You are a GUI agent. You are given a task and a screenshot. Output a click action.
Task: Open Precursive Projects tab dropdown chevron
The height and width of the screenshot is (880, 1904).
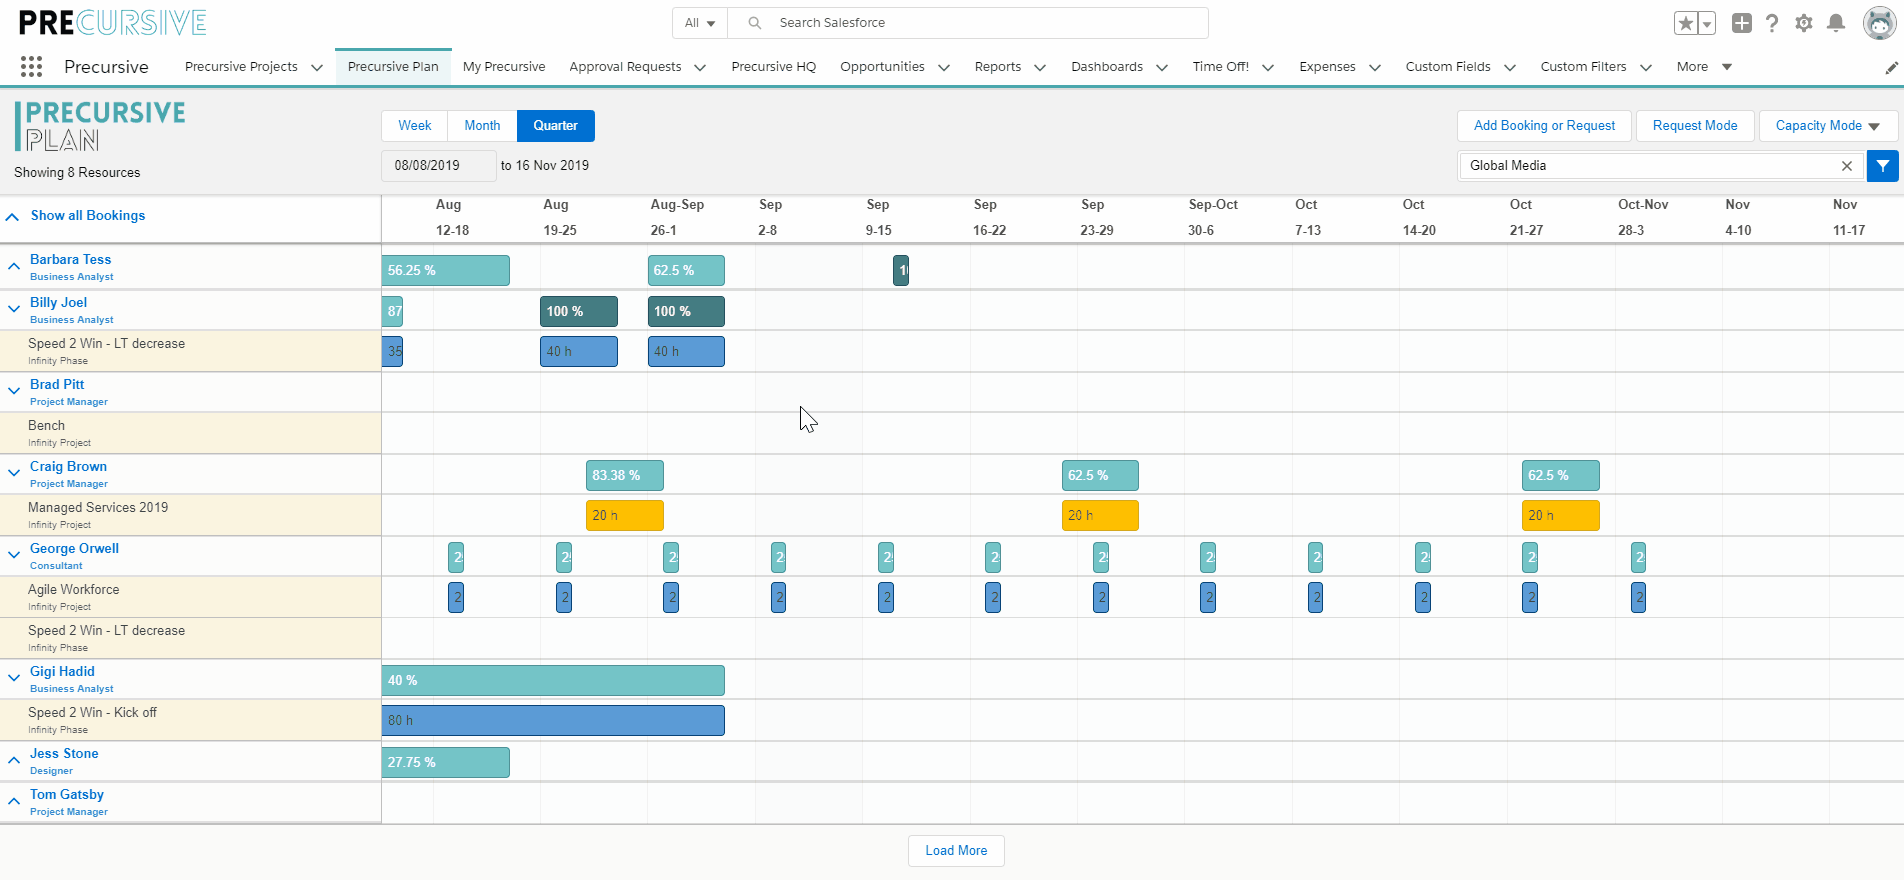(317, 68)
